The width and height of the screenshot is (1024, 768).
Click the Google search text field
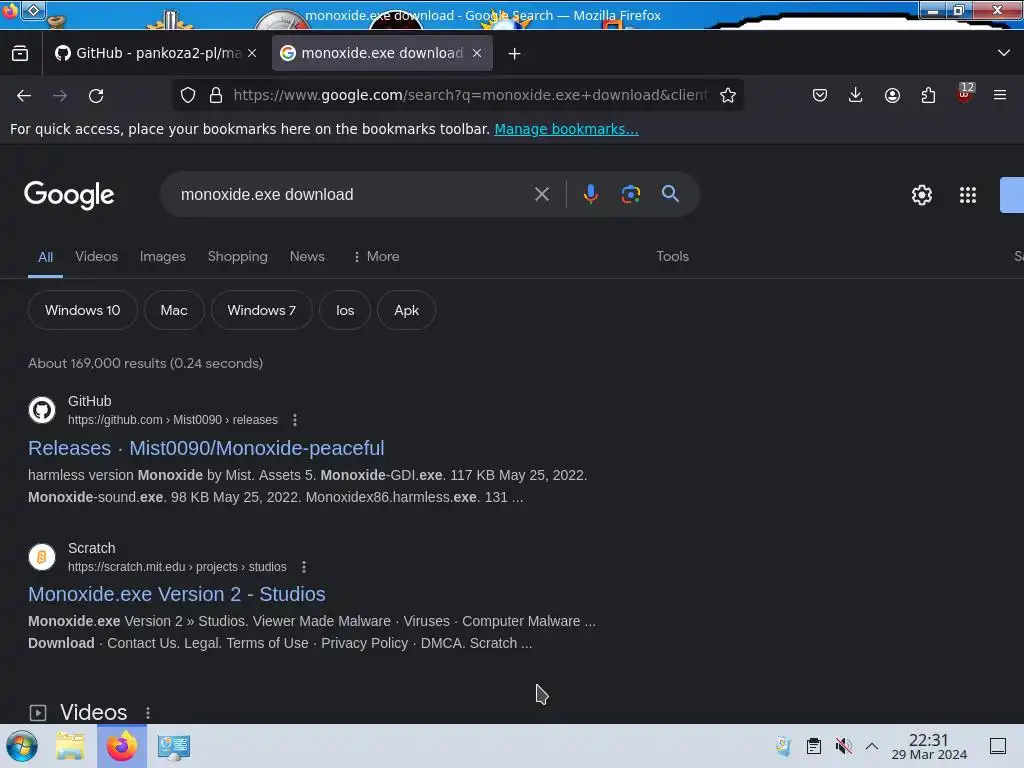(x=353, y=194)
